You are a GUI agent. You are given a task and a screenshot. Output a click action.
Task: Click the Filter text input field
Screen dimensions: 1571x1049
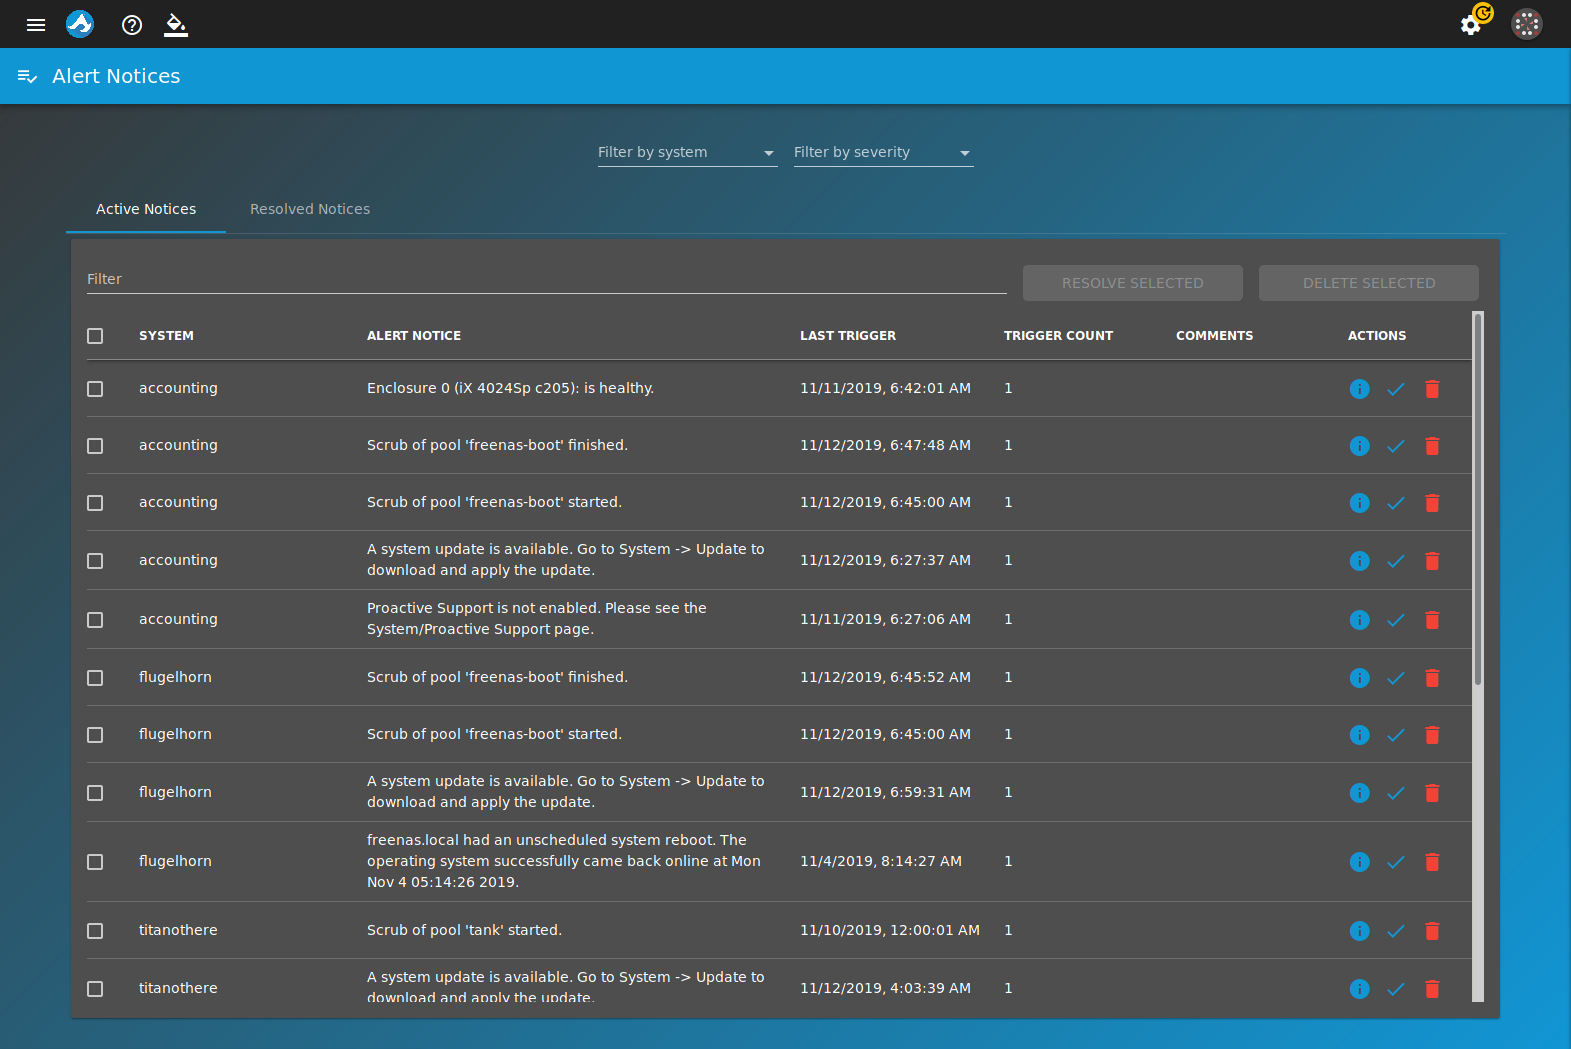tap(546, 279)
